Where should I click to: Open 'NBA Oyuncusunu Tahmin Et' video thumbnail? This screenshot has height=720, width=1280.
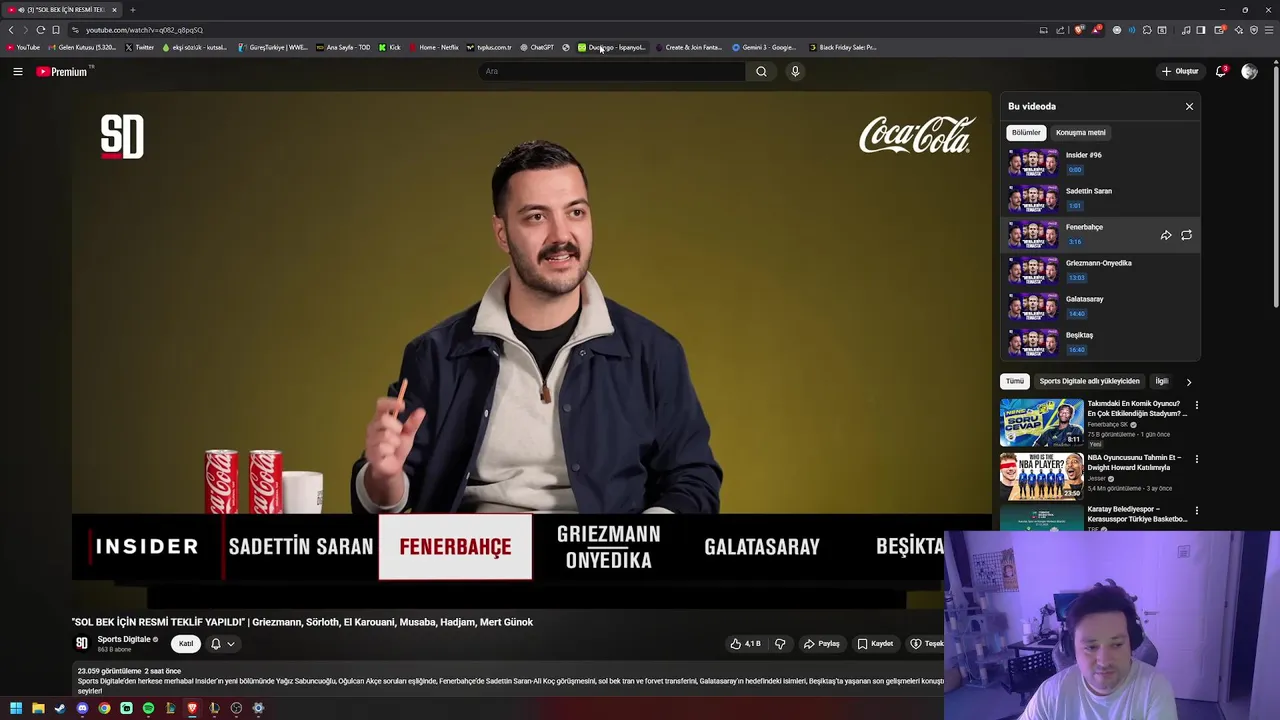click(1041, 476)
